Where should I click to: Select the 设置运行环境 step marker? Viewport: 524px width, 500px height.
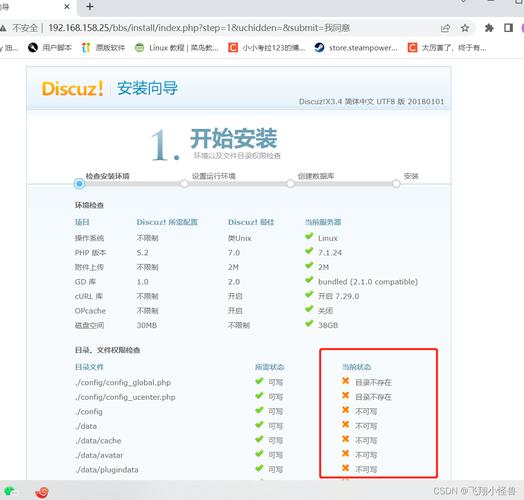click(x=184, y=183)
